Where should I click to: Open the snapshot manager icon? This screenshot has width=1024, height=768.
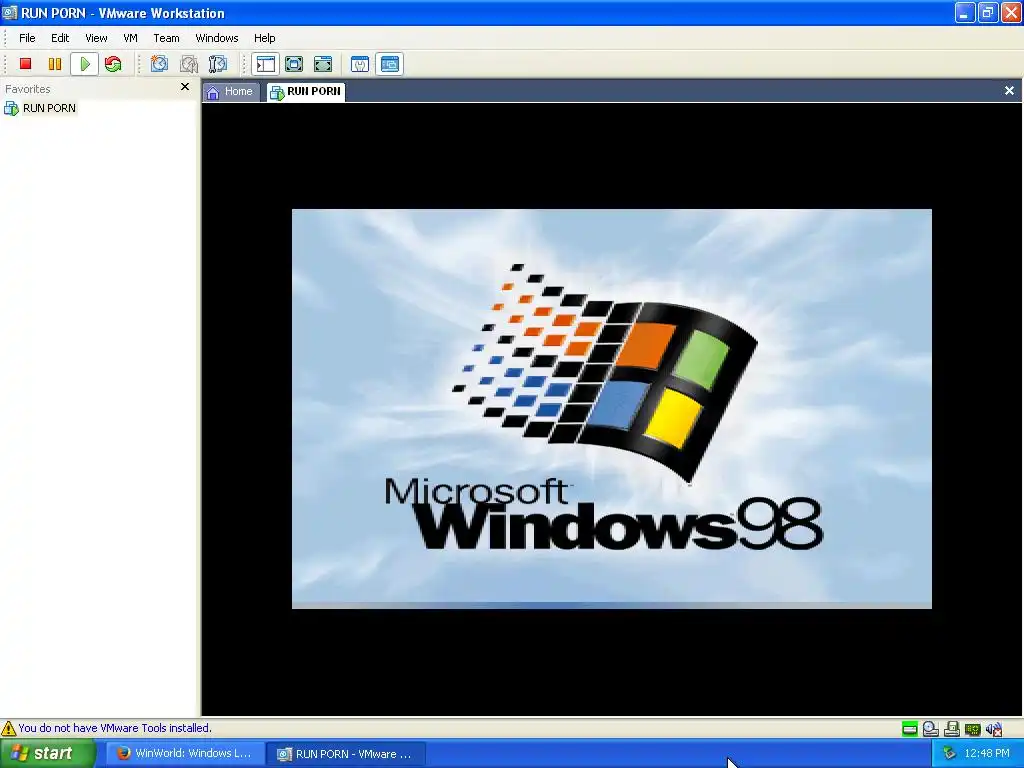217,64
